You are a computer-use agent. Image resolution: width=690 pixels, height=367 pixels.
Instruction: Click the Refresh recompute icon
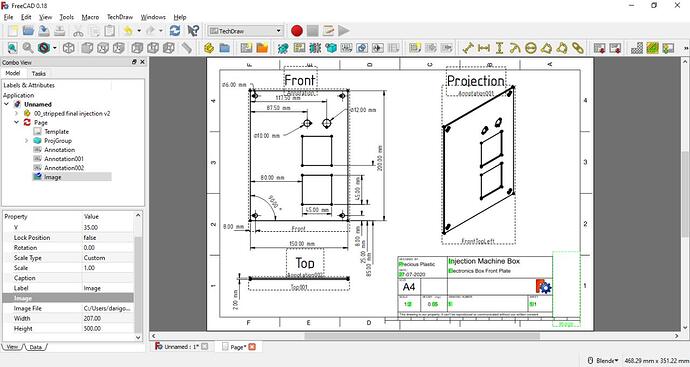175,31
